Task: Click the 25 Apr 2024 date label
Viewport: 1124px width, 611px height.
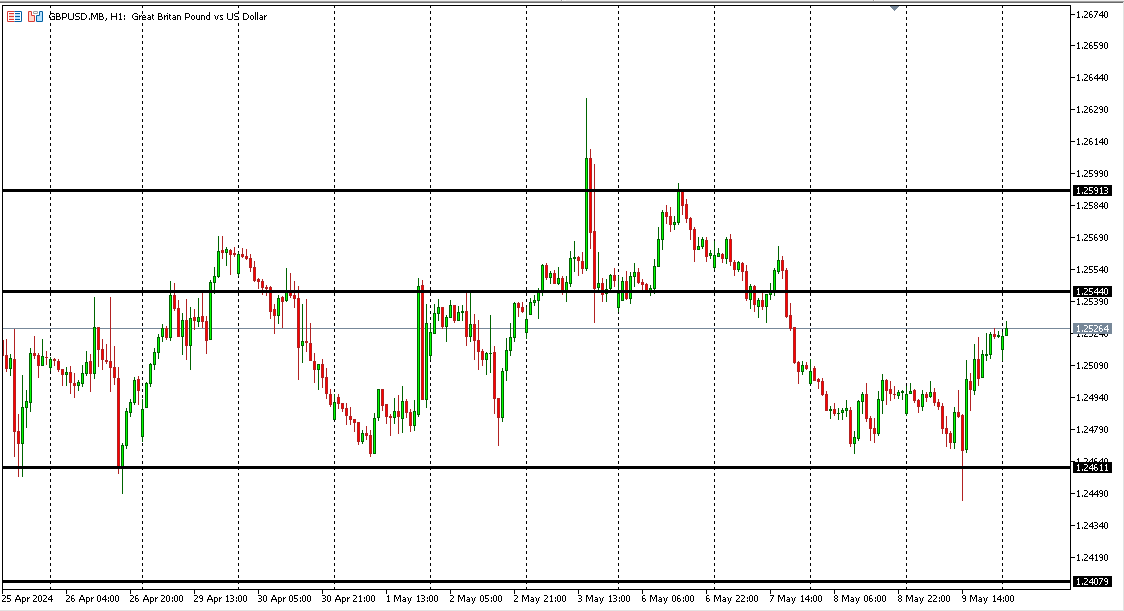Action: point(29,599)
